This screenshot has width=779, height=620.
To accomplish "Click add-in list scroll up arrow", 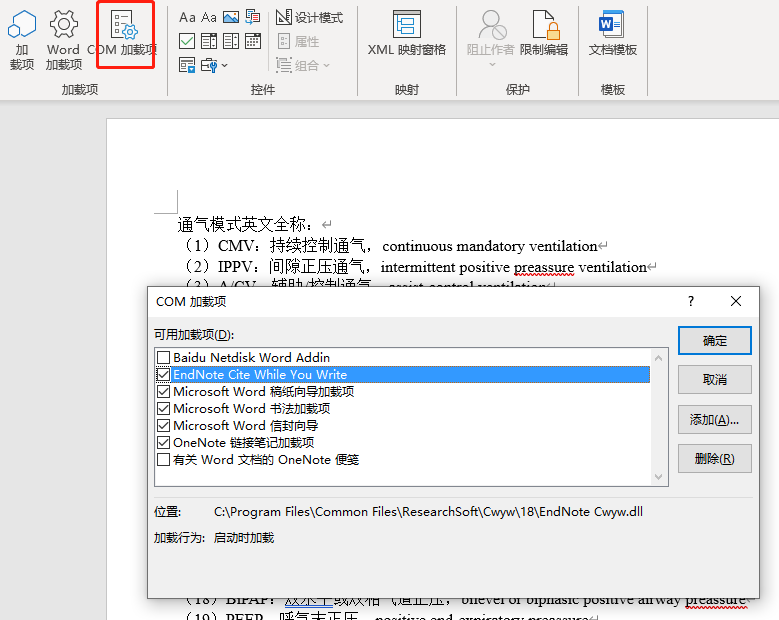I will pyautogui.click(x=658, y=358).
